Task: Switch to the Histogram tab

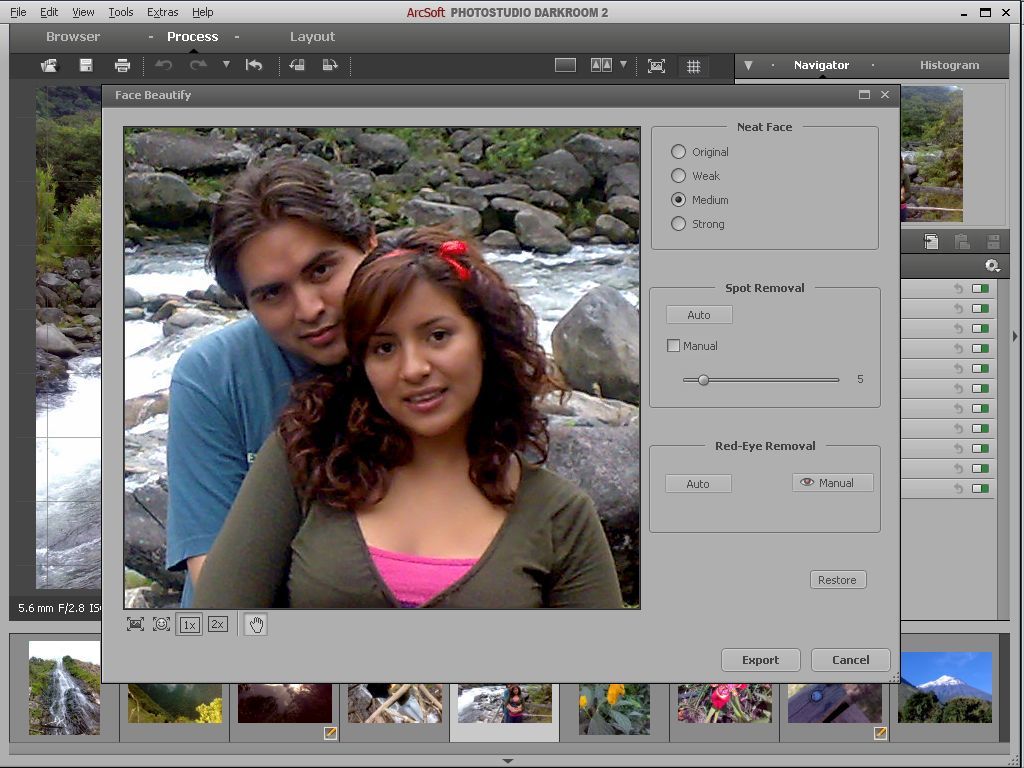Action: pyautogui.click(x=949, y=65)
